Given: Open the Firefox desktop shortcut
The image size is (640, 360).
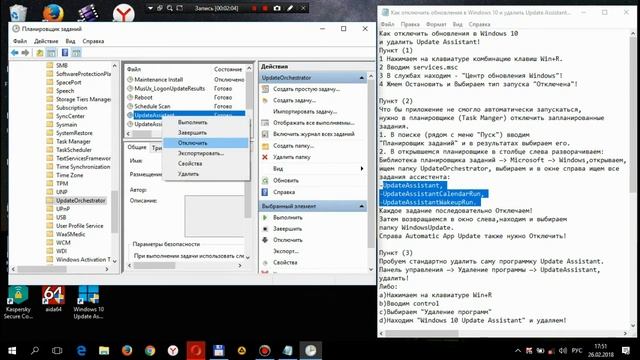Looking at the screenshot, I should [53, 12].
